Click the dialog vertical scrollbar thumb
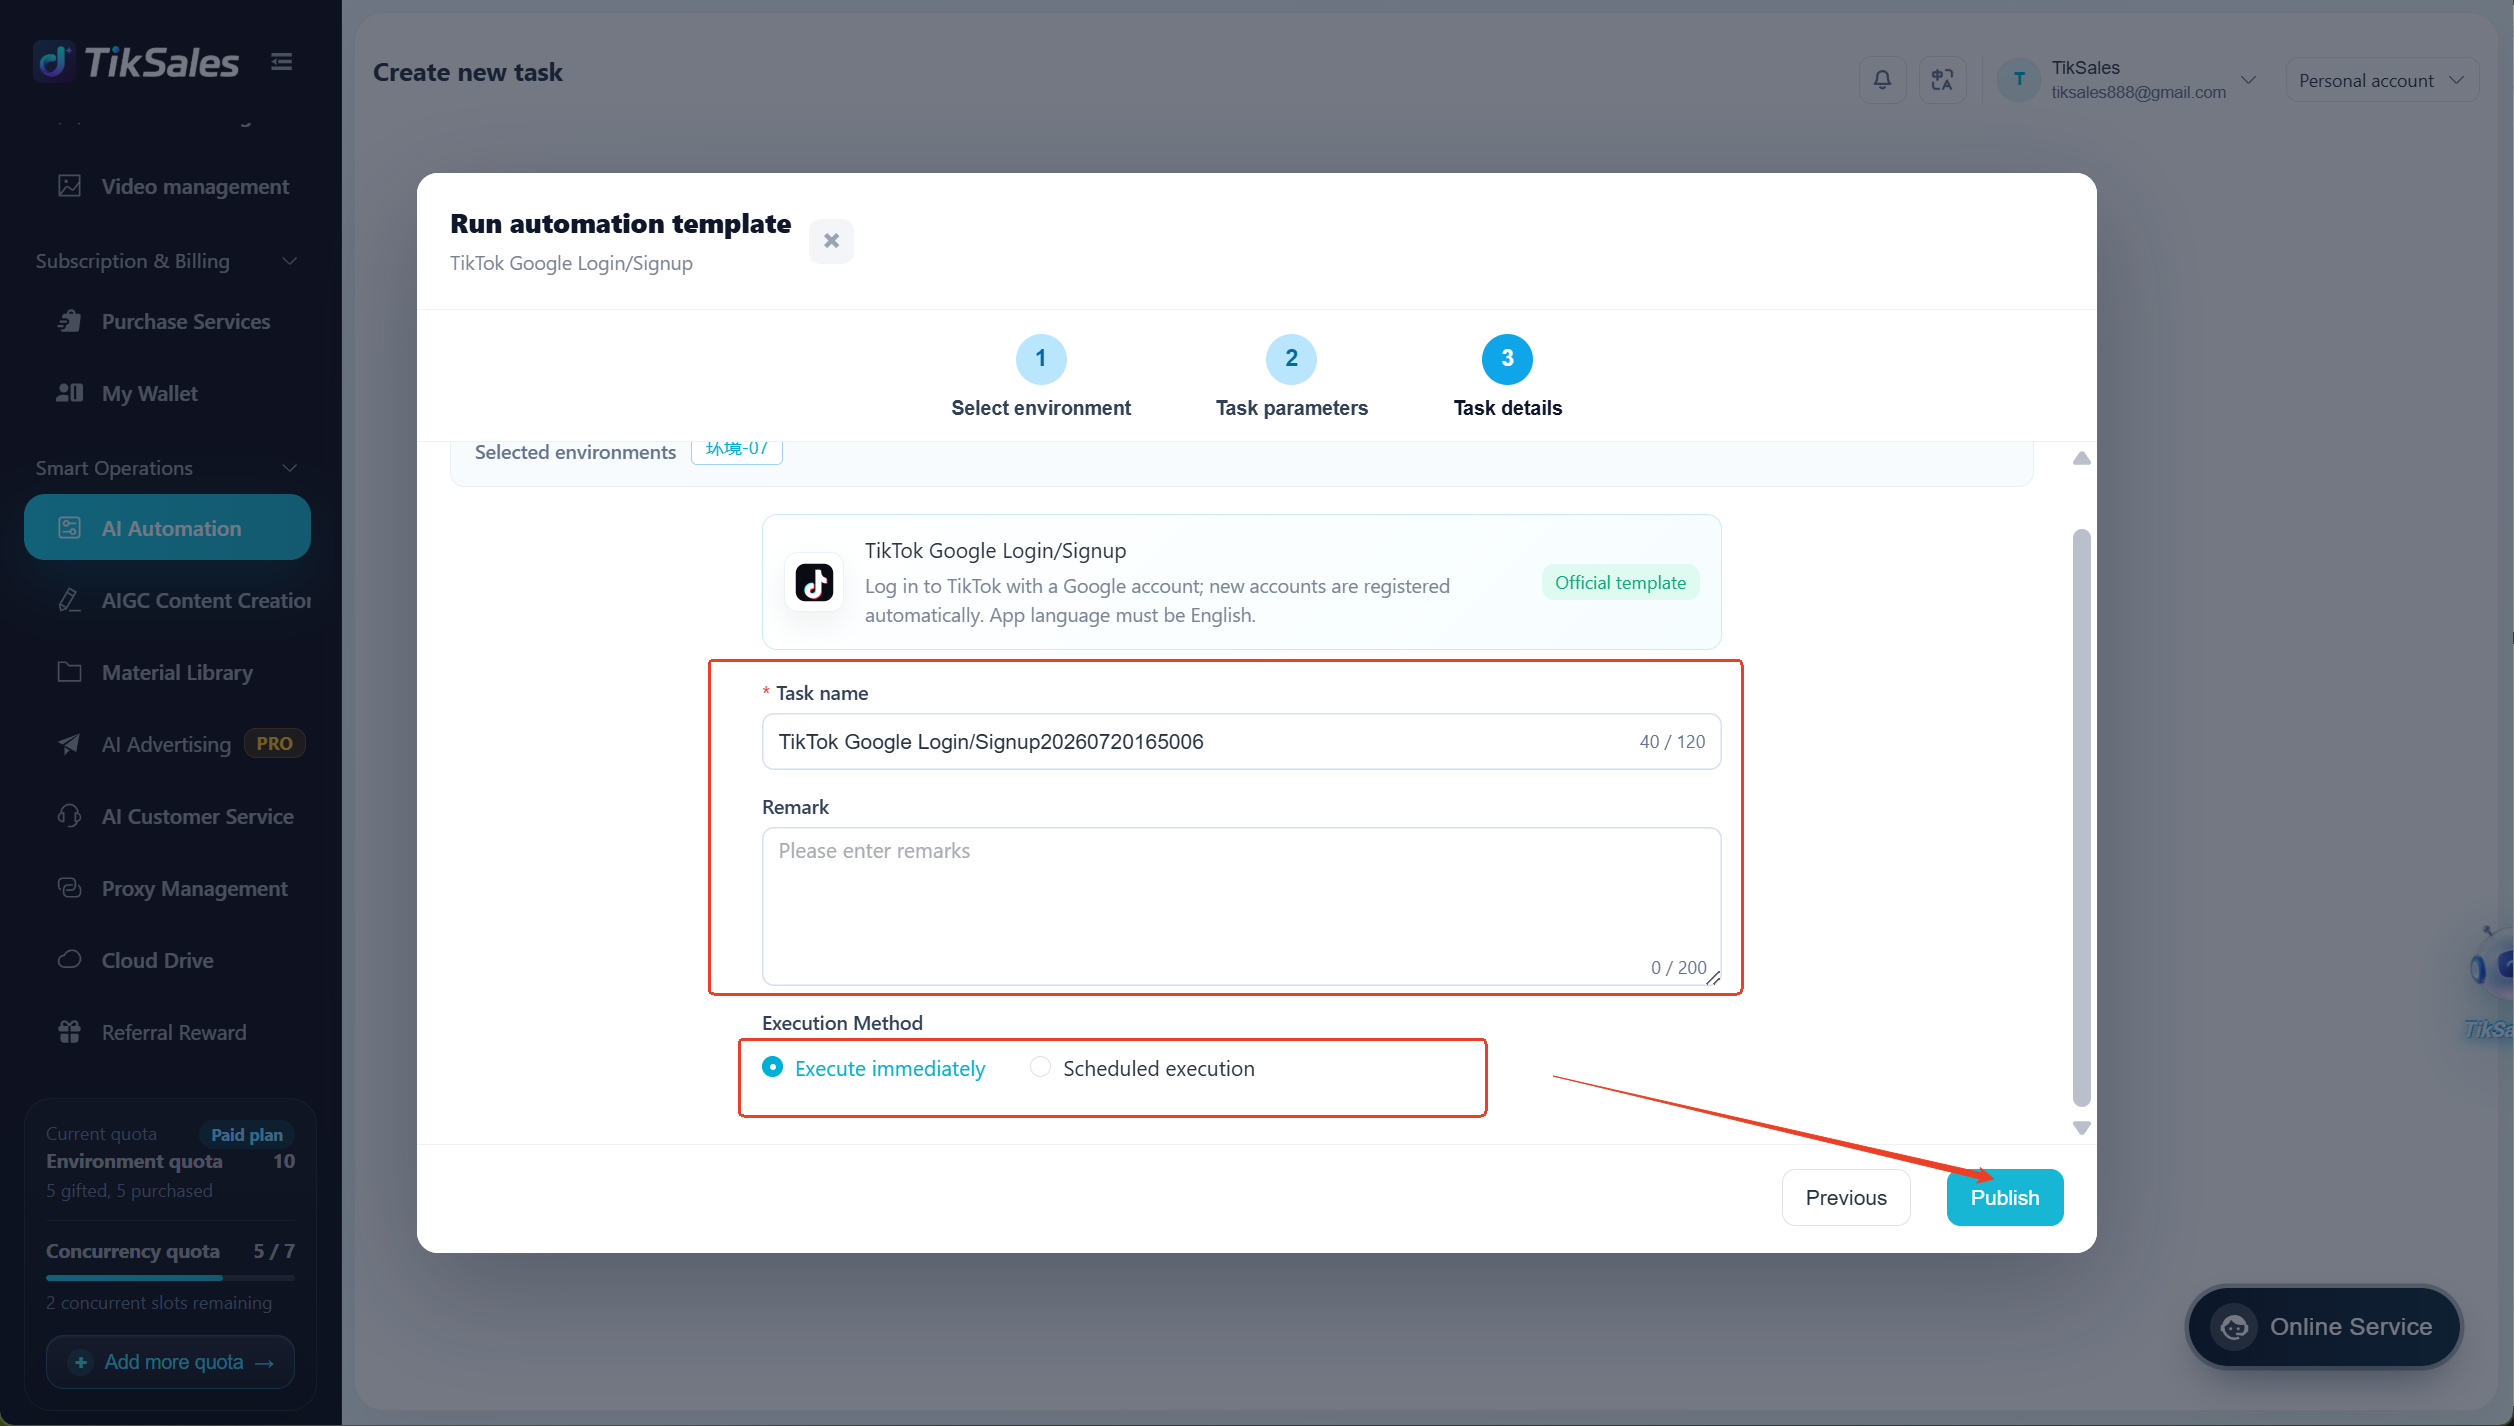This screenshot has height=1426, width=2514. coord(2082,818)
